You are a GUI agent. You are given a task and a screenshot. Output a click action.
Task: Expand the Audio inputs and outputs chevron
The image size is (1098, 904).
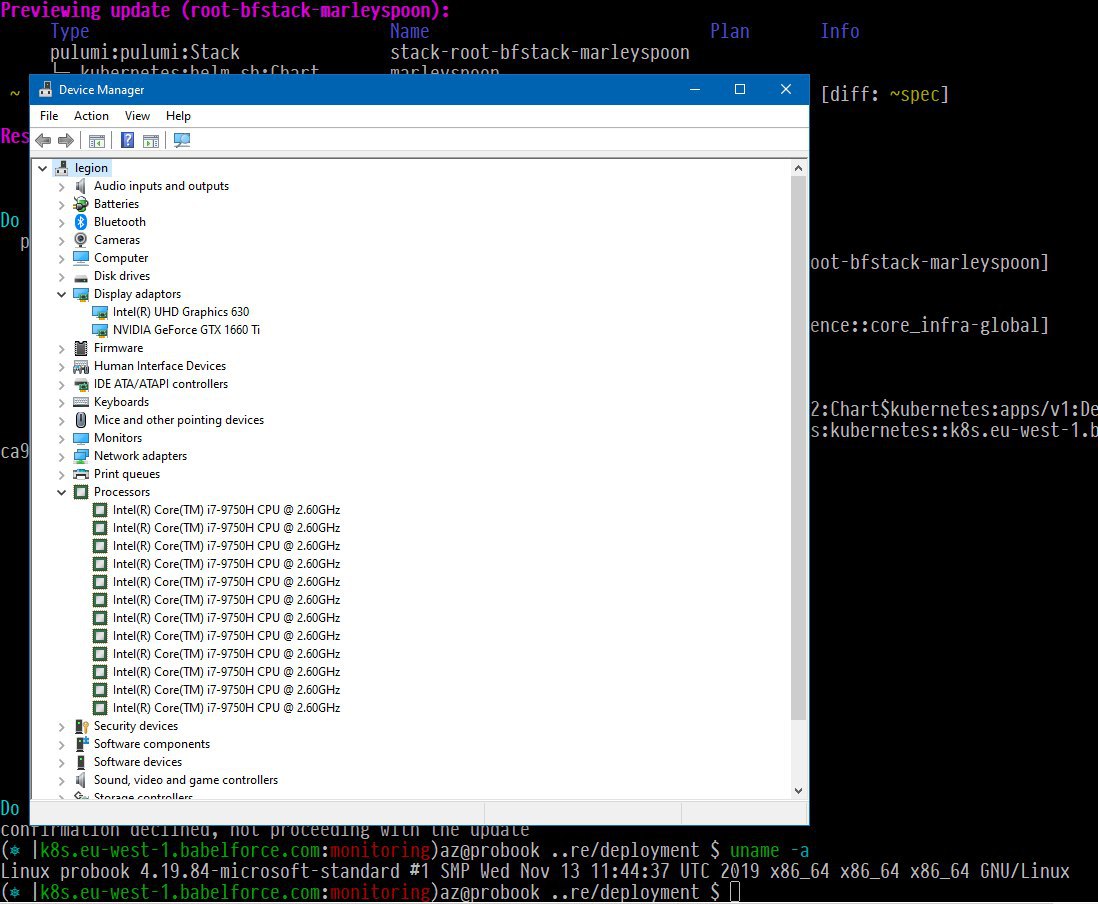[x=62, y=186]
